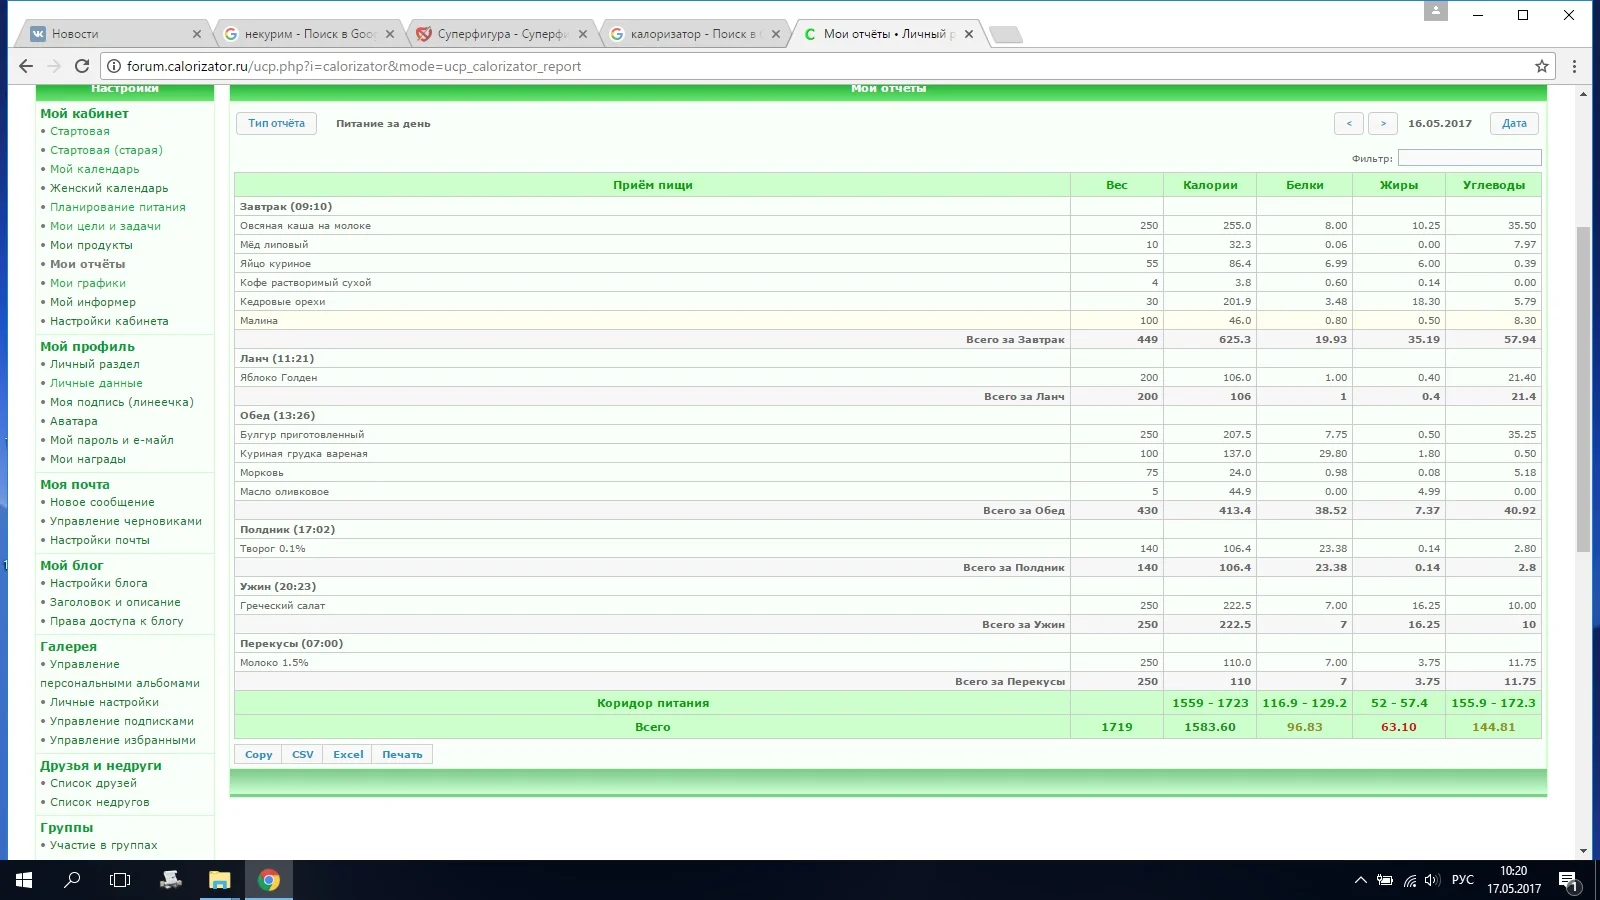Open Настройки кабинета
The height and width of the screenshot is (900, 1600).
point(109,321)
